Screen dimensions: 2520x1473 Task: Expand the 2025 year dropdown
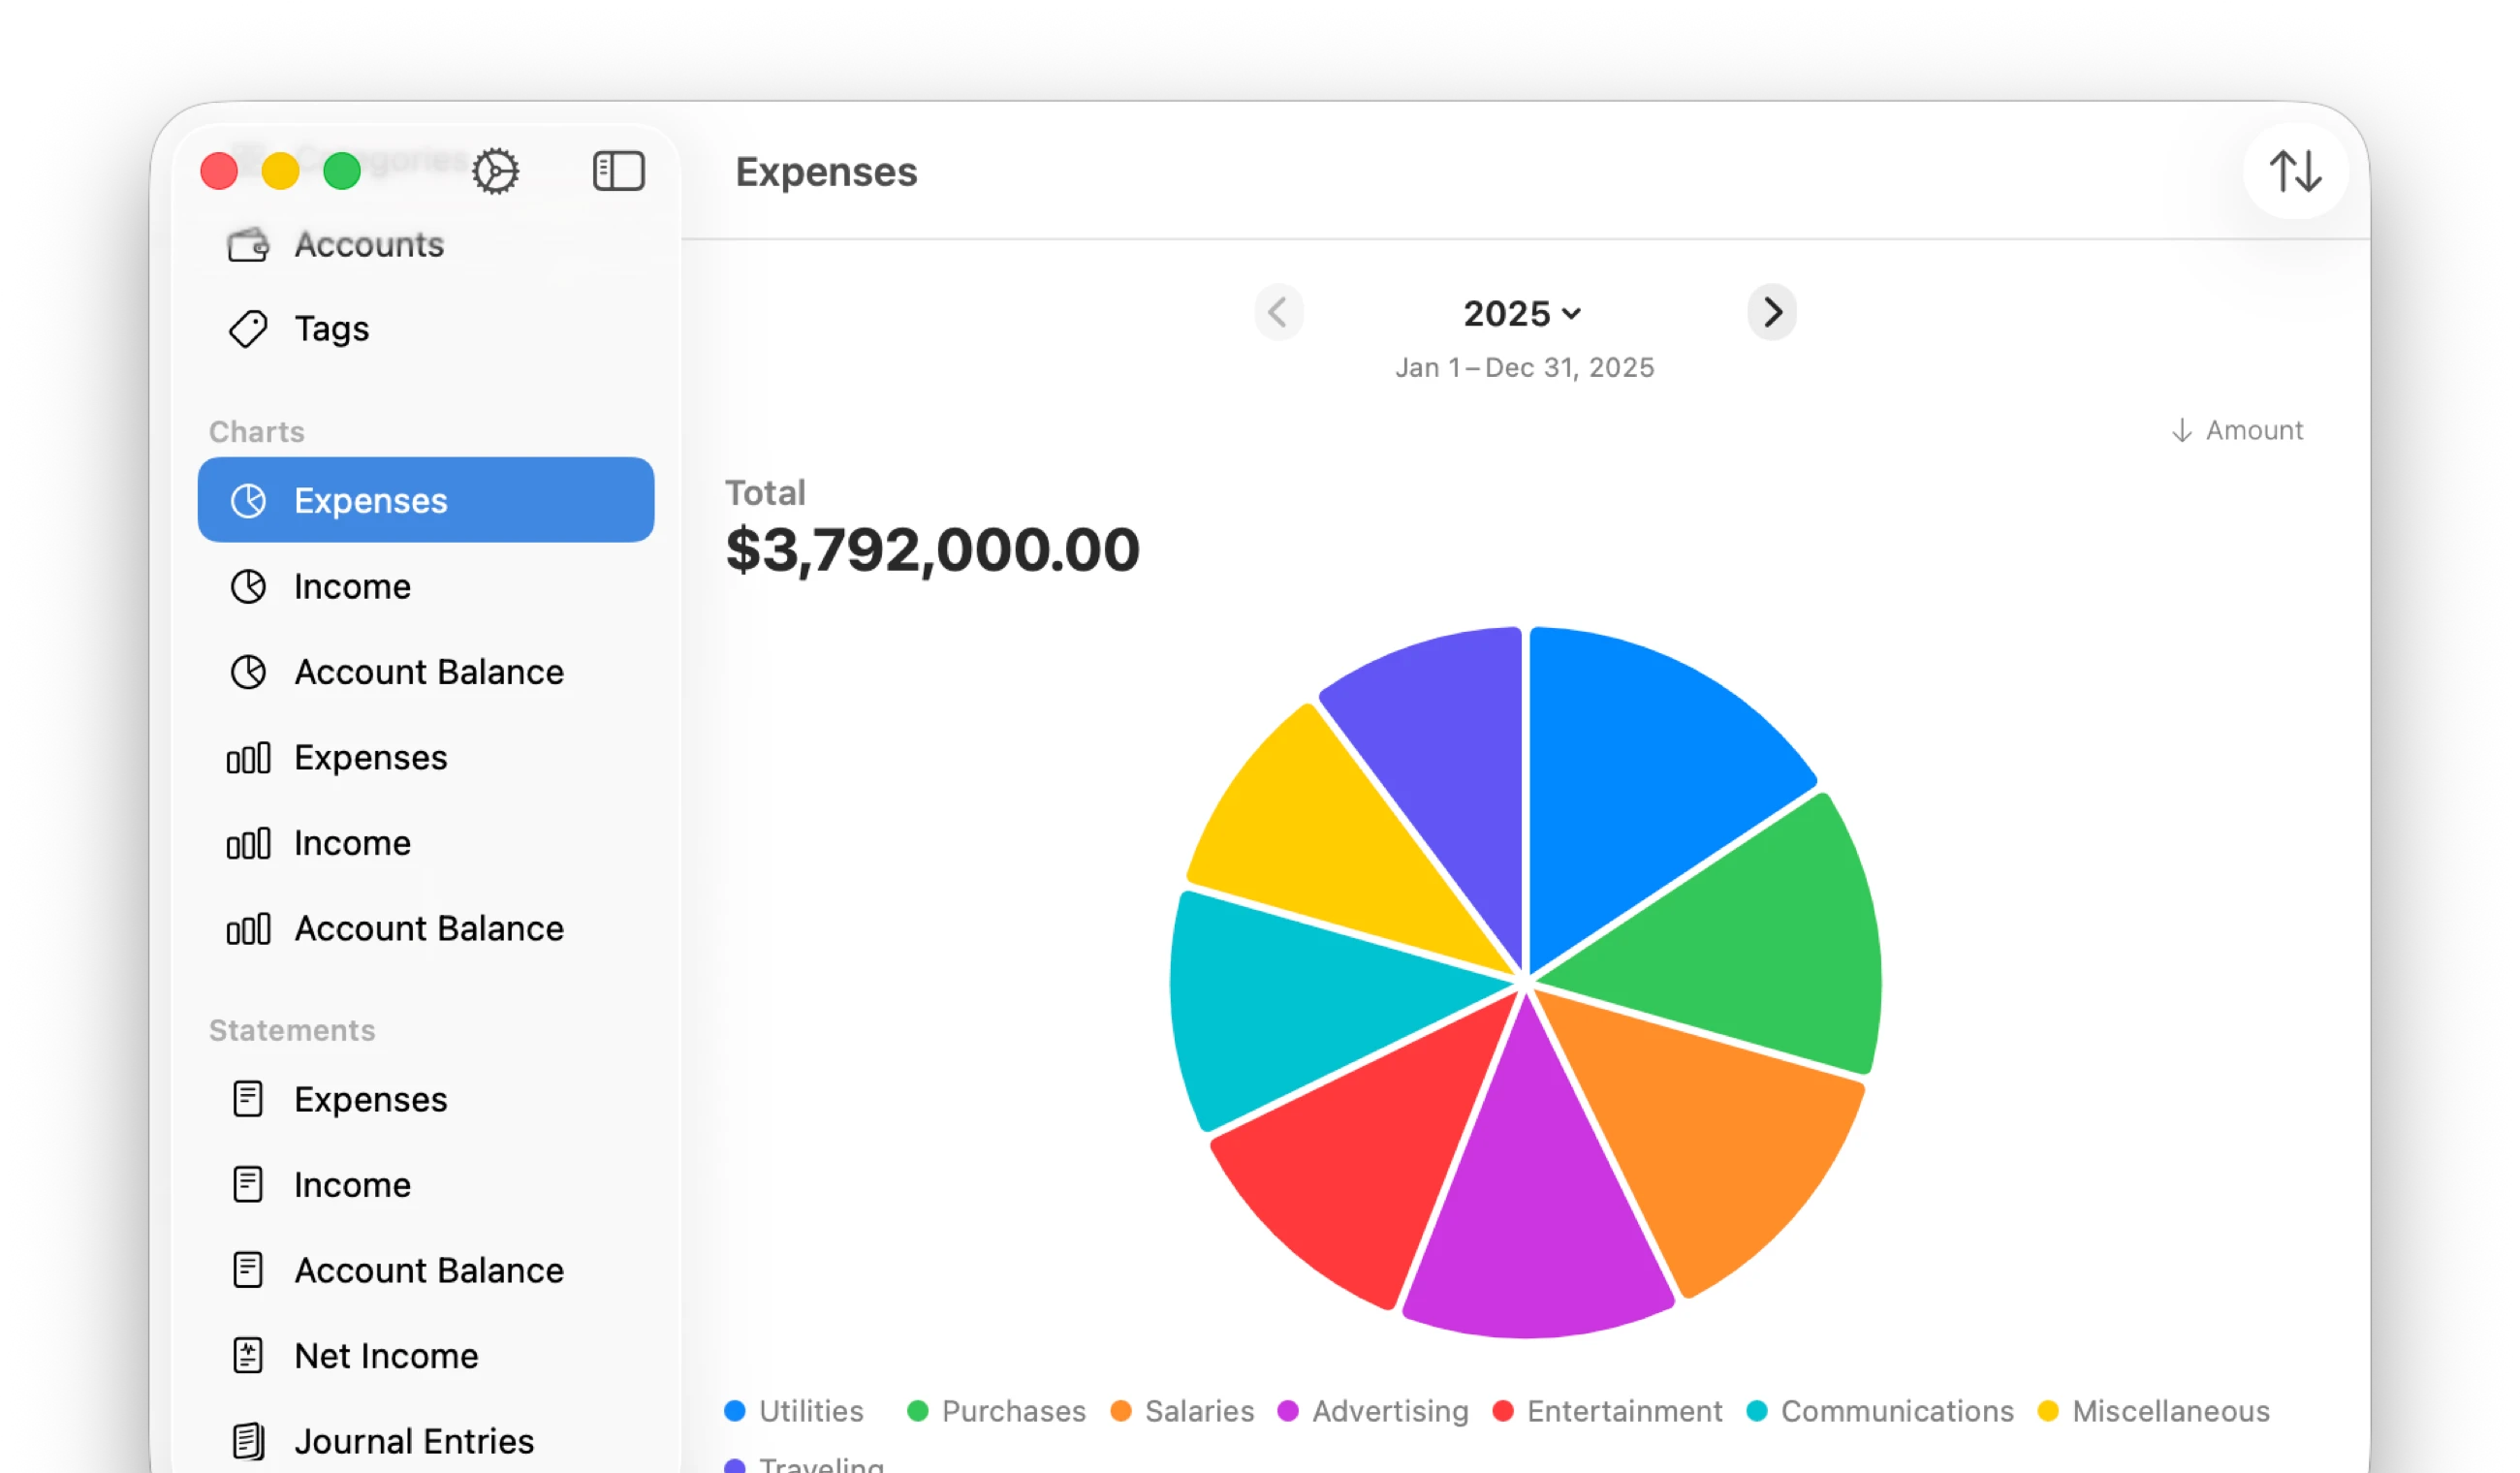coord(1522,313)
